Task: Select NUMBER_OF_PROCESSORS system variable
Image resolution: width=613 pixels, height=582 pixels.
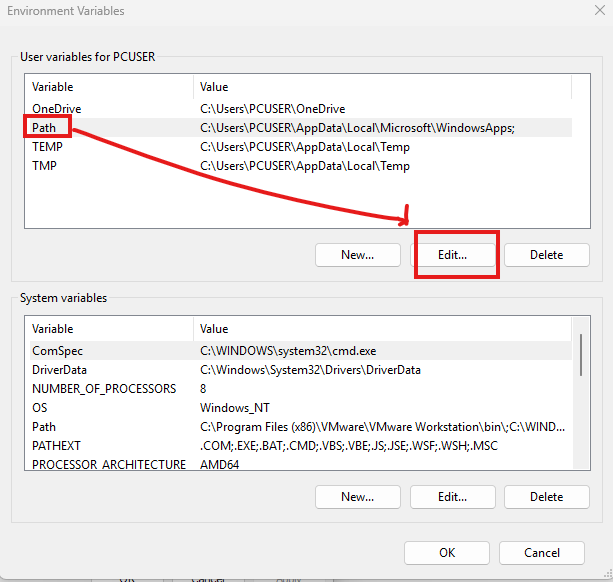Action: 104,389
